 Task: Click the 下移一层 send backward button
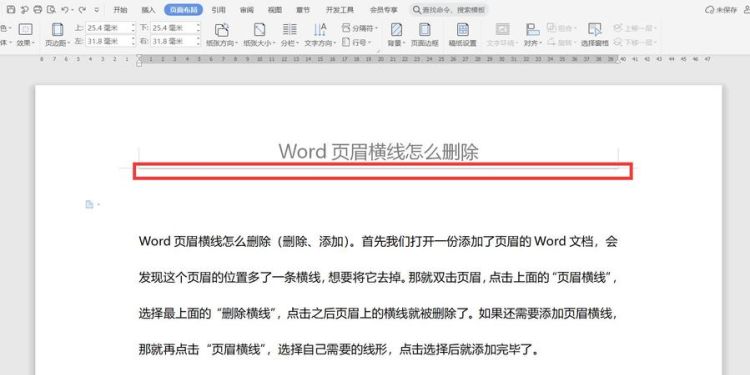point(635,42)
